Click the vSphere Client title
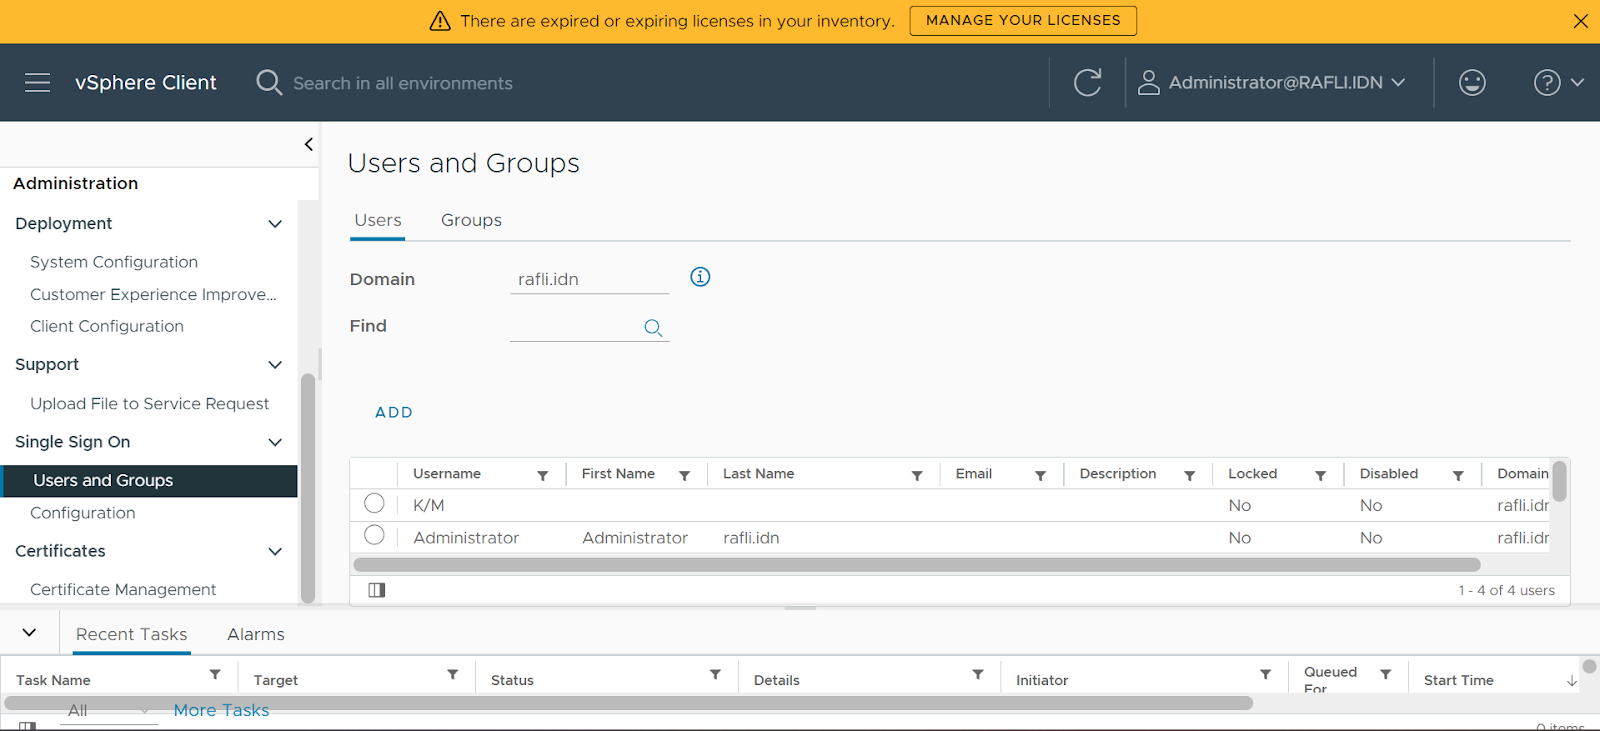 point(146,82)
